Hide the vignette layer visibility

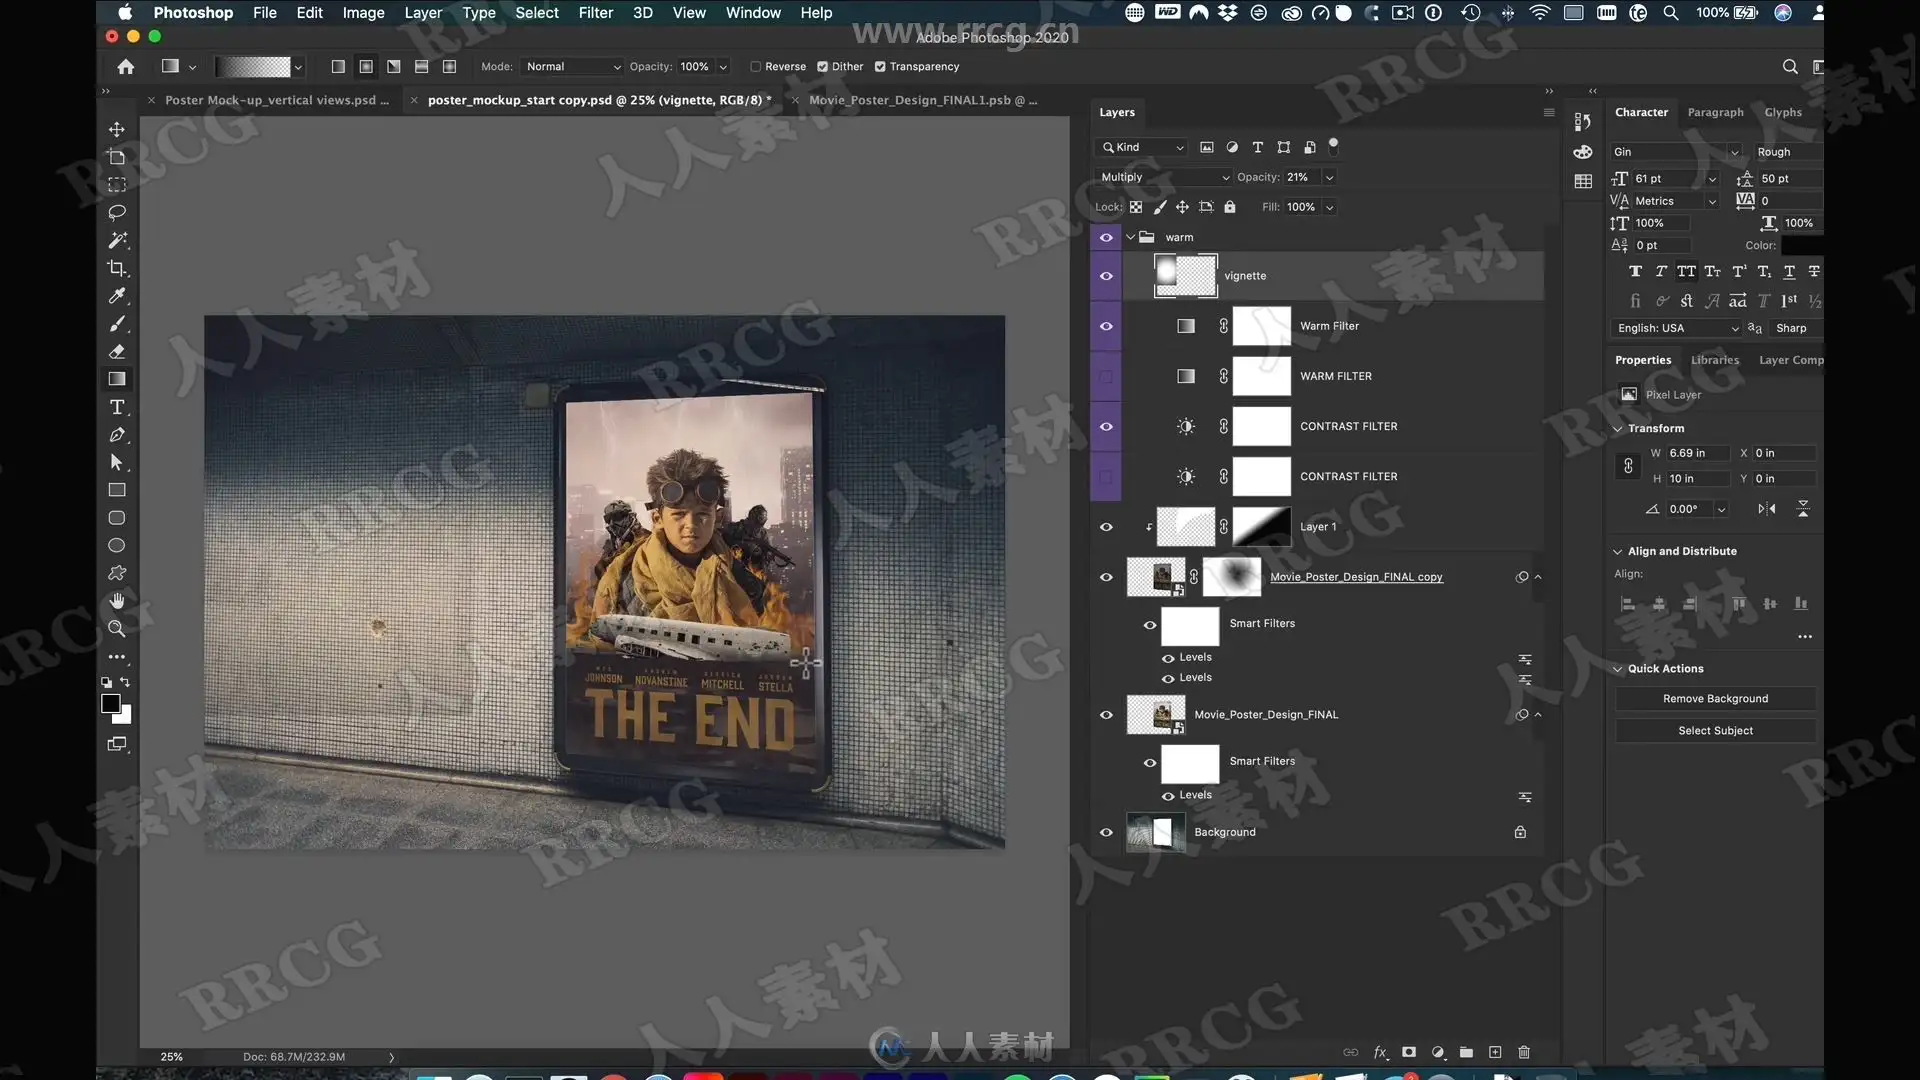1106,276
